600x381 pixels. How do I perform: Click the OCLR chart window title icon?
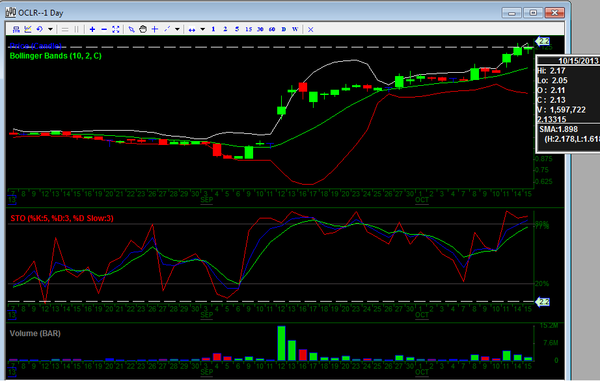[10, 13]
